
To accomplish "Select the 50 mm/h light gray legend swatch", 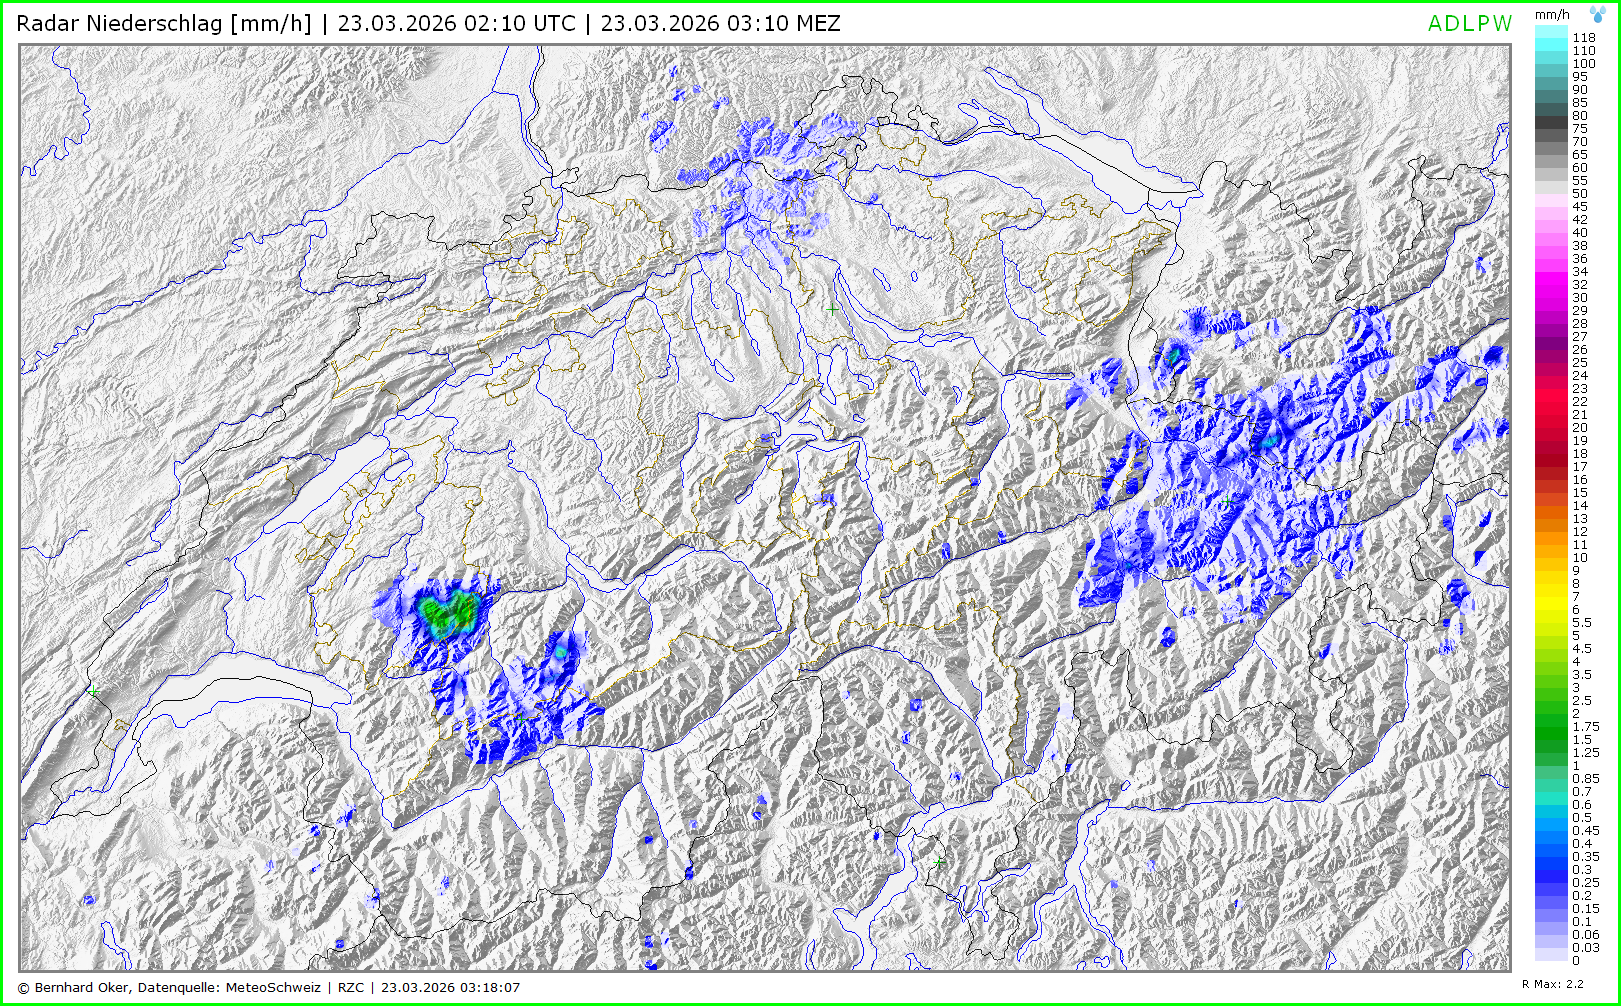I will point(1551,193).
